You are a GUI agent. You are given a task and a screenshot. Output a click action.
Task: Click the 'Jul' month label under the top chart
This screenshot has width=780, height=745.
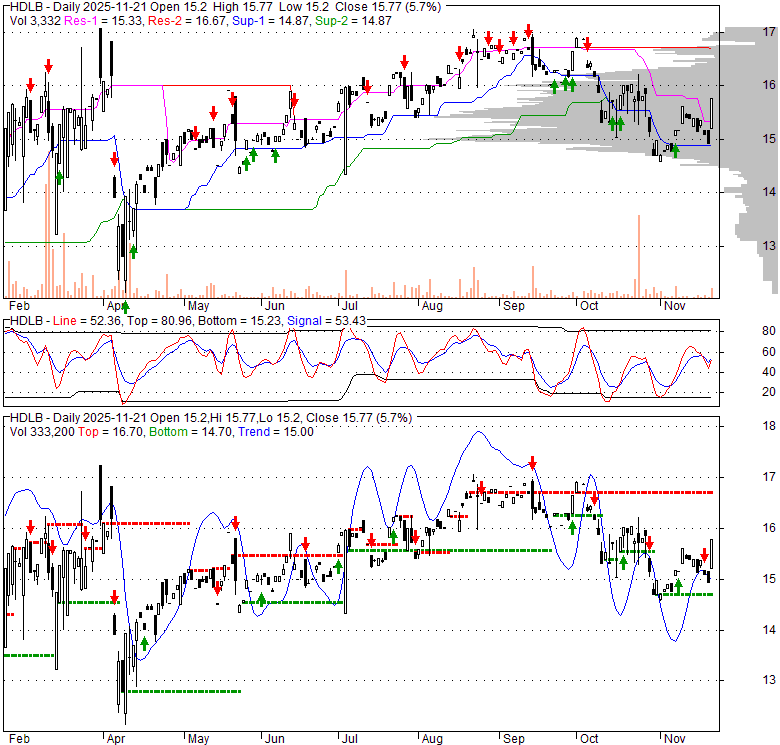point(350,306)
